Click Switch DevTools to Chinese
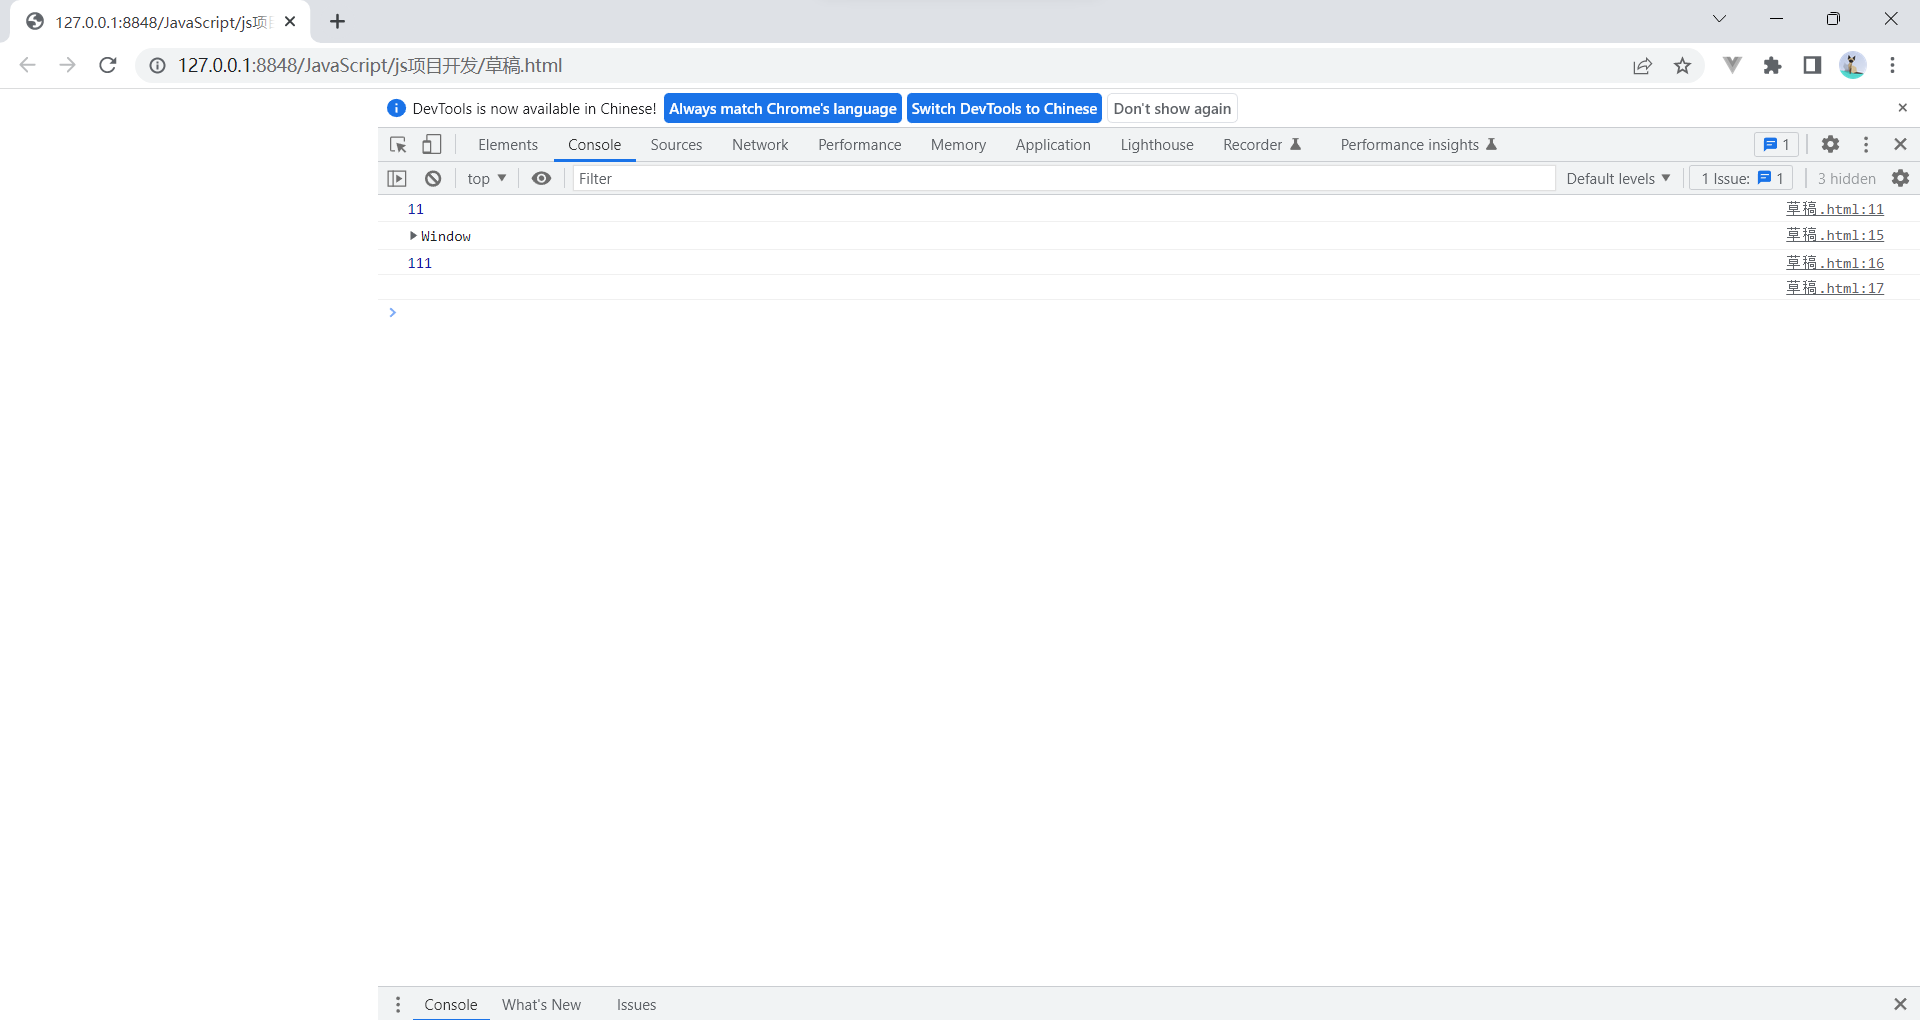Screen dimensions: 1920x1020 click(x=1004, y=108)
